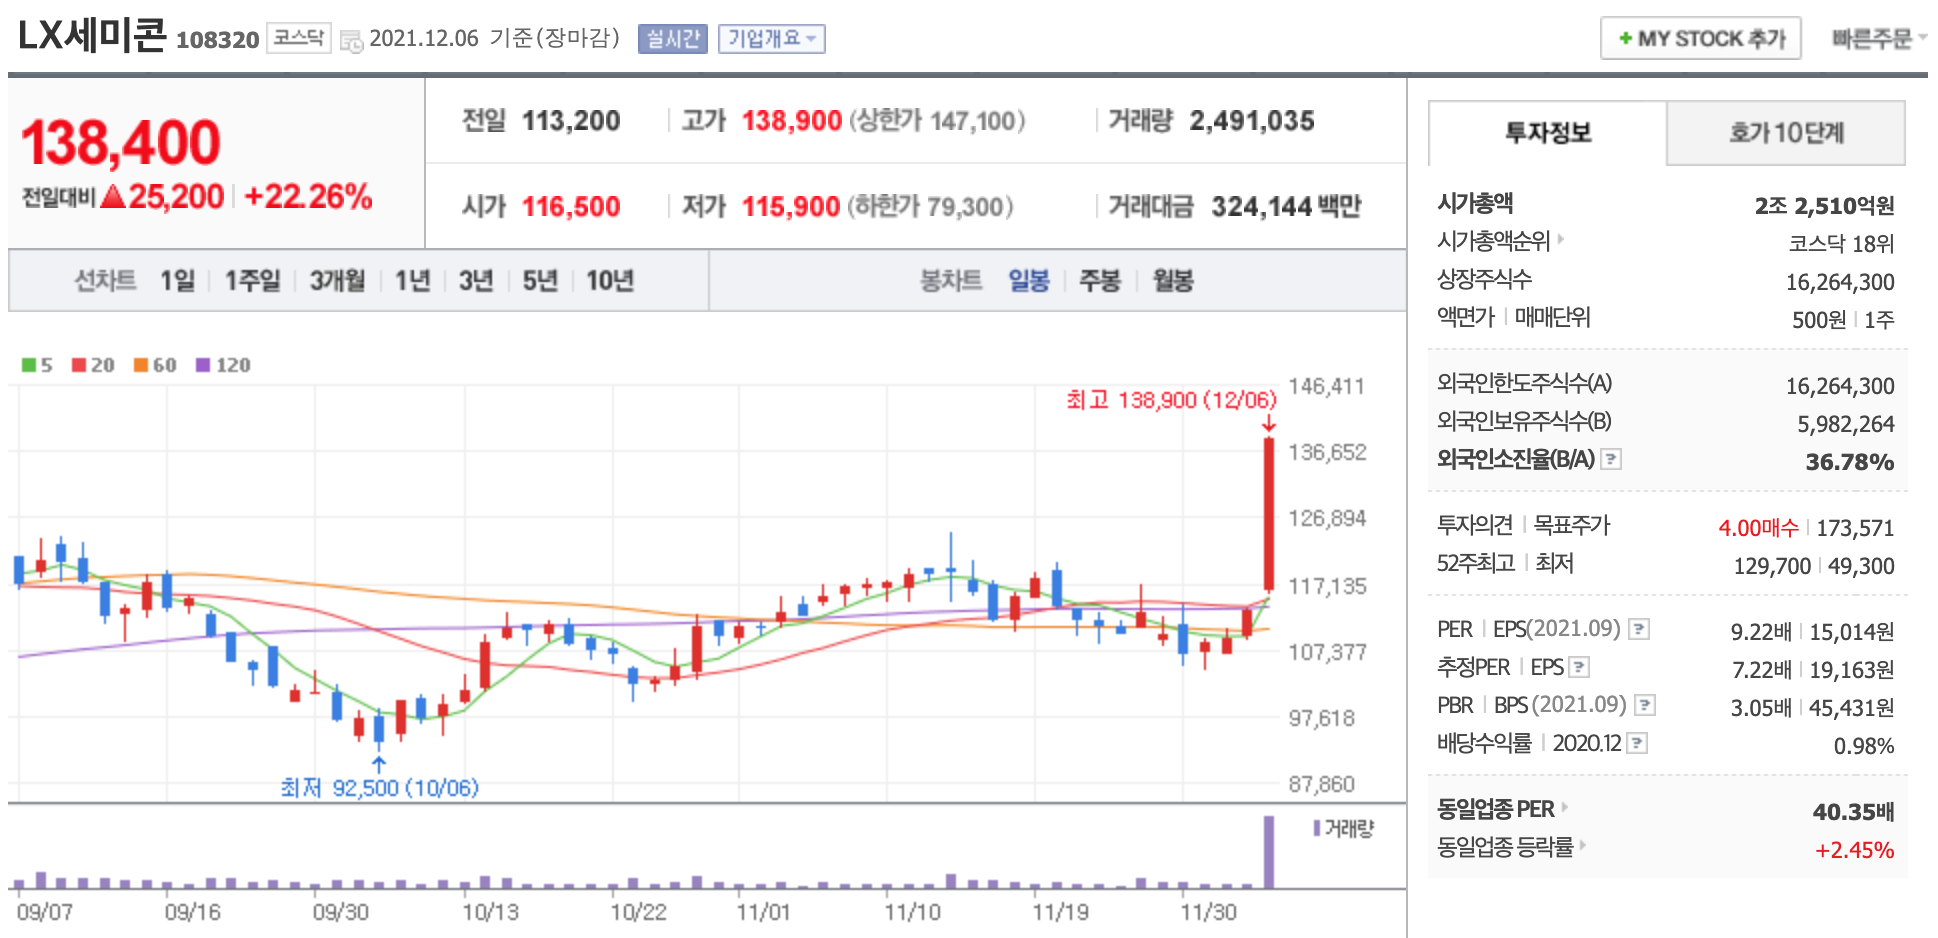Click the 거래대금 value 324,144 백만
This screenshot has width=1938, height=938.
click(x=1286, y=207)
